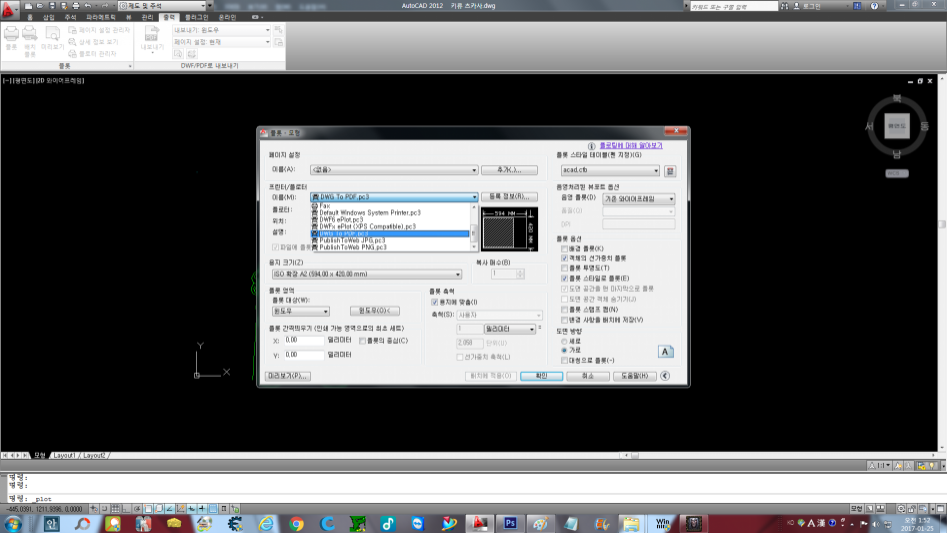The width and height of the screenshot is (947, 533).
Task: Enable the plot transparency checkbox
Action: pos(565,268)
